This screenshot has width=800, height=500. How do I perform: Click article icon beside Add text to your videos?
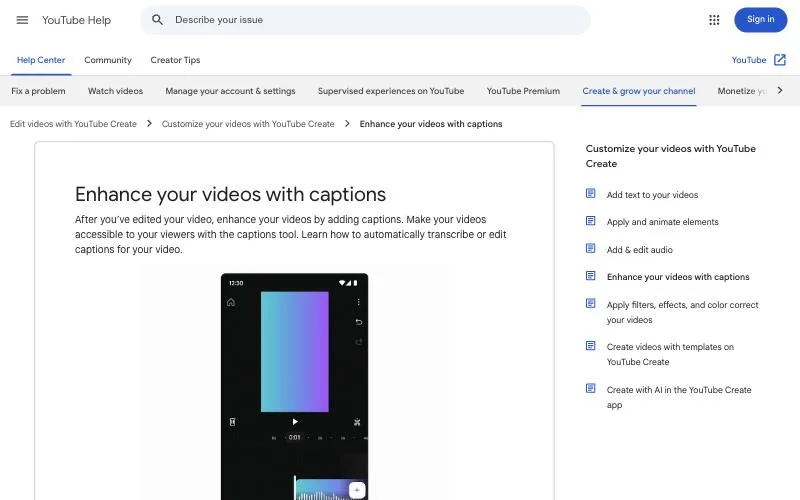[x=590, y=193]
